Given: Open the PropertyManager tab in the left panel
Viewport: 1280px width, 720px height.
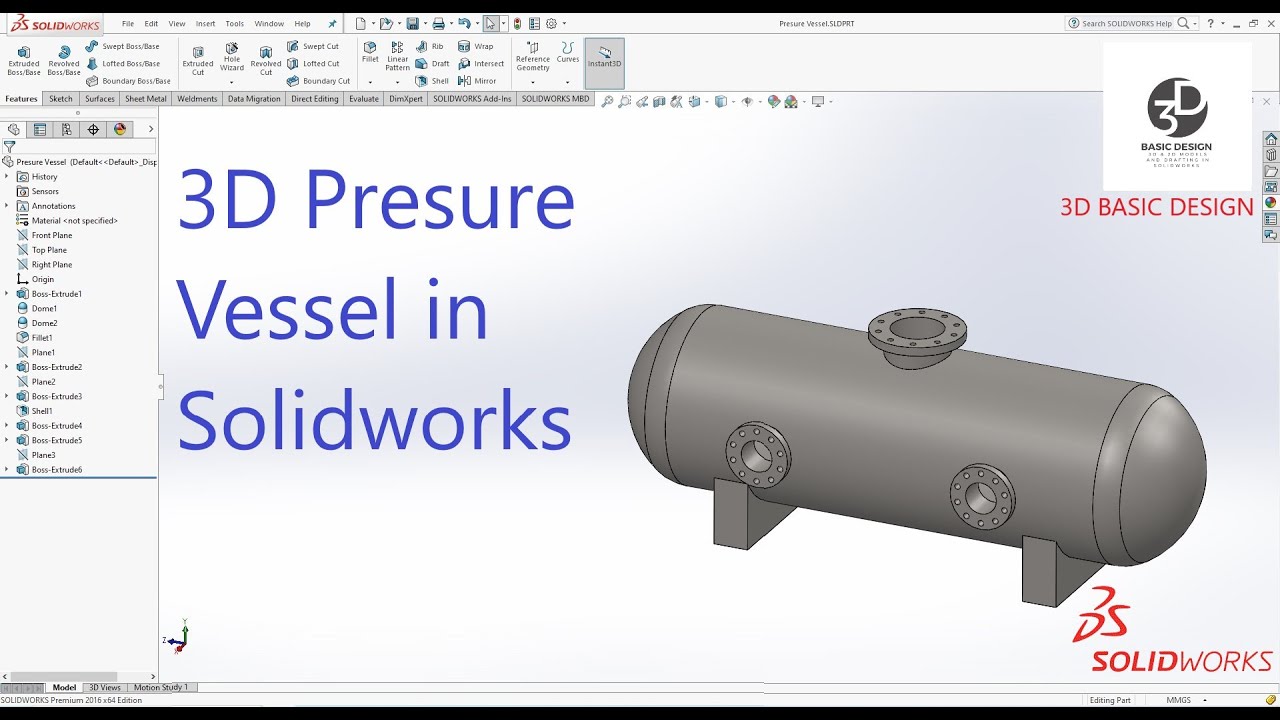Looking at the screenshot, I should pos(40,129).
